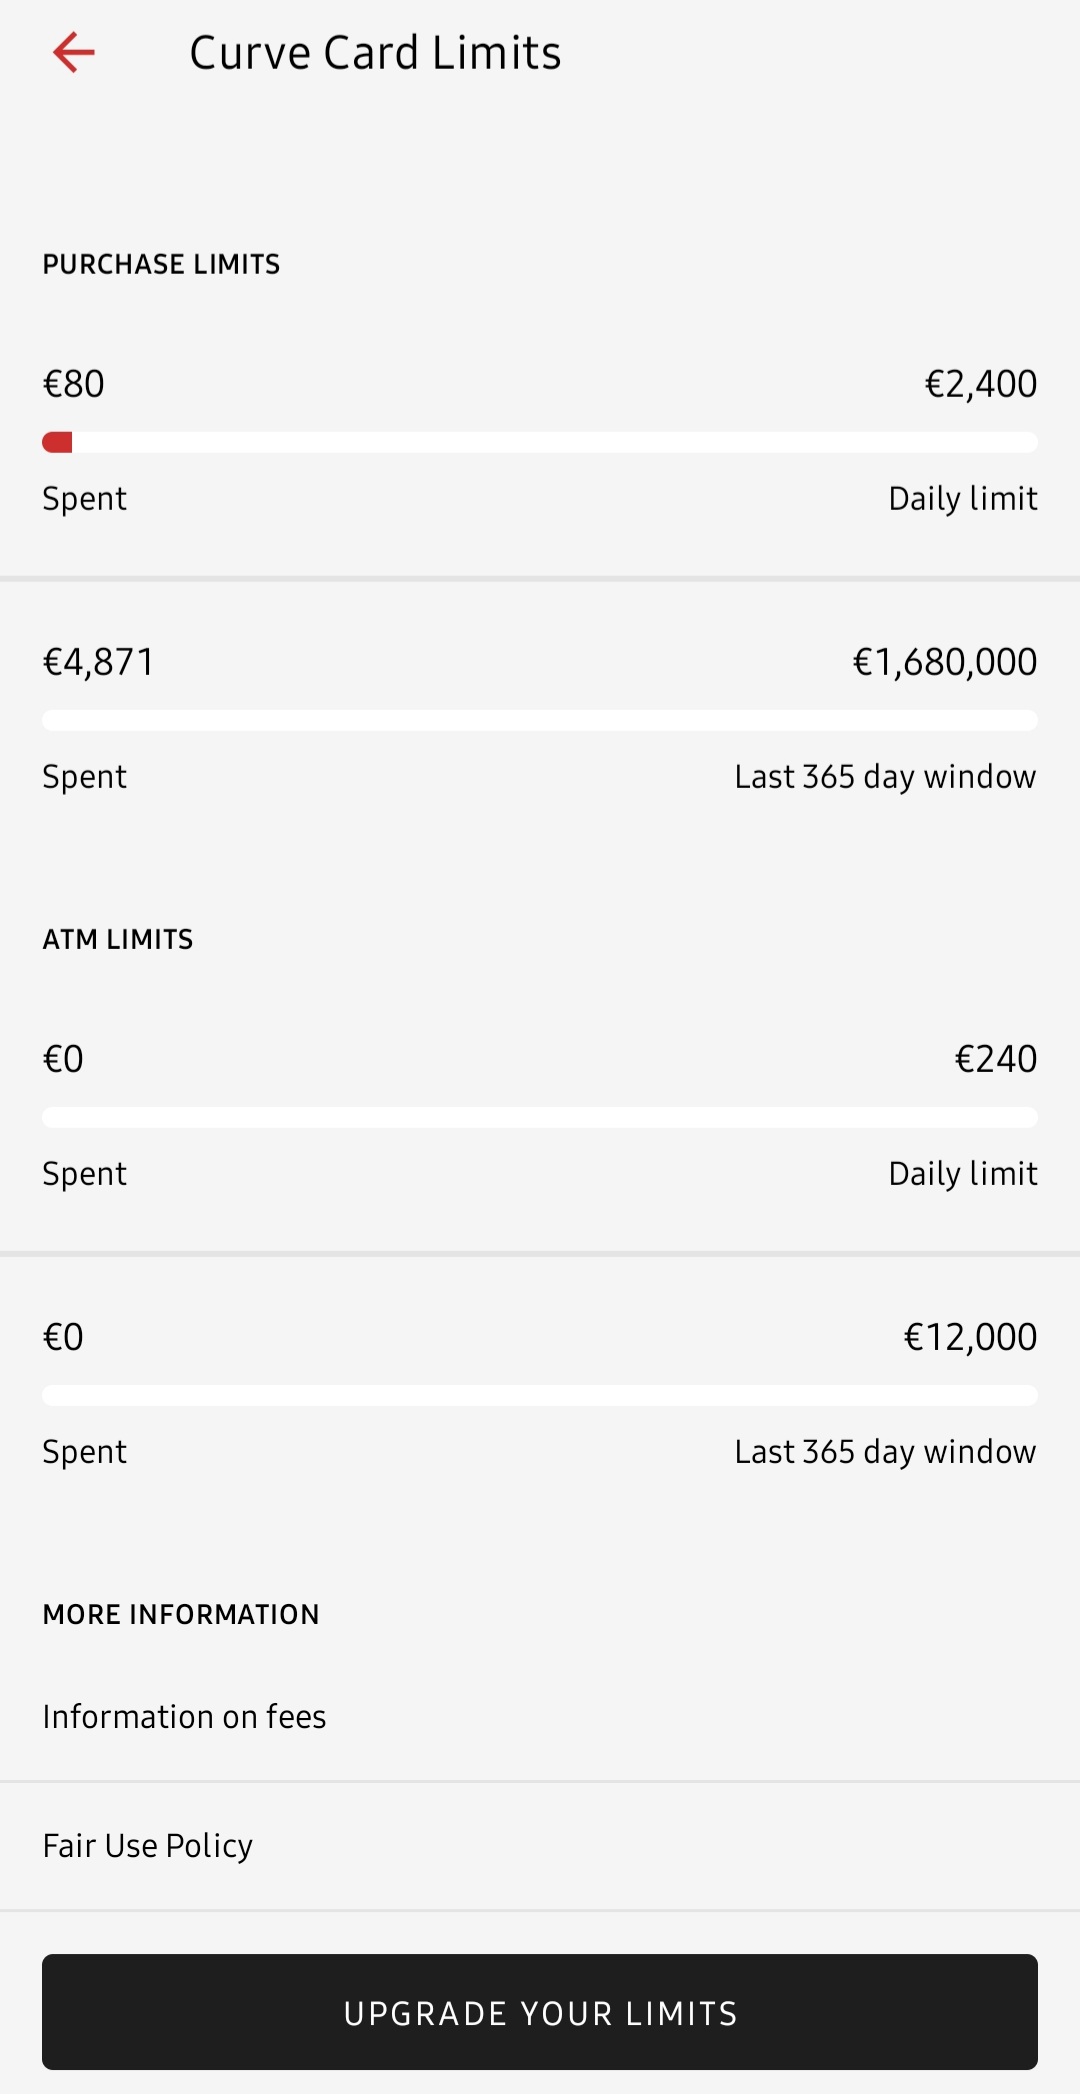Tap the Purchase Limits section header
The height and width of the screenshot is (2094, 1080).
tap(161, 264)
